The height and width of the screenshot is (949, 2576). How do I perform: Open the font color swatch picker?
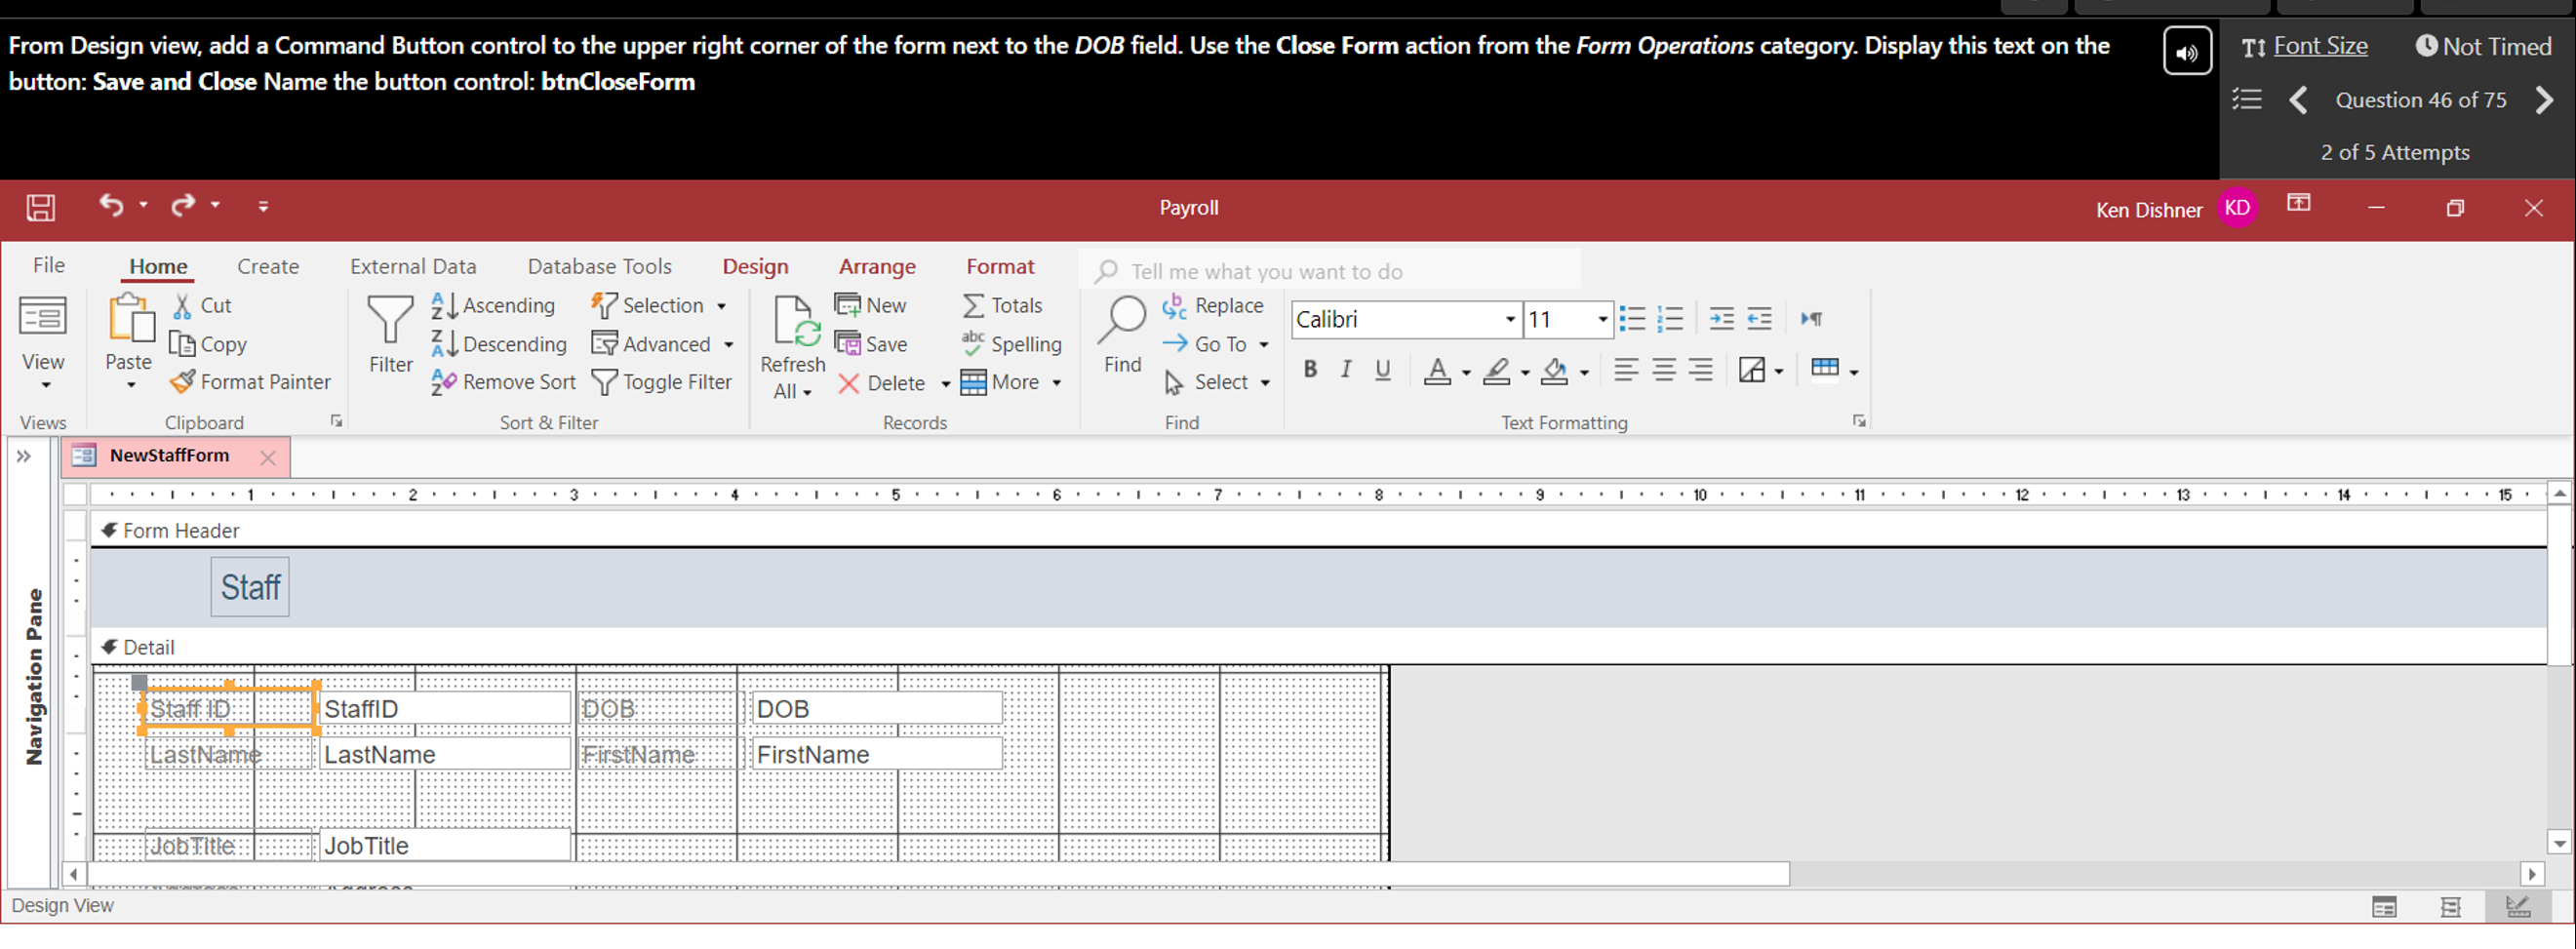click(1440, 371)
